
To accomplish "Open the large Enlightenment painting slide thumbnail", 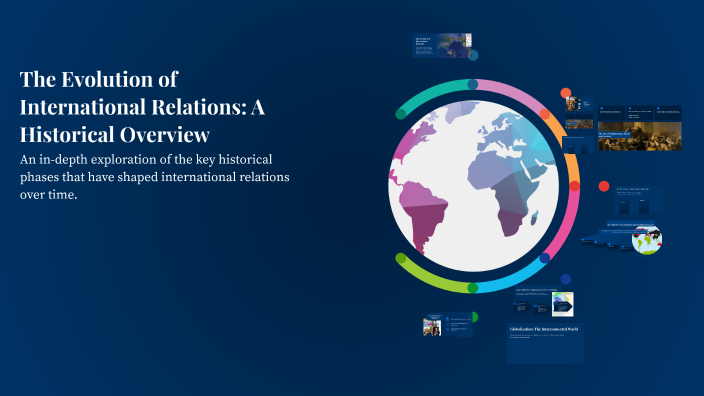I will tap(639, 136).
